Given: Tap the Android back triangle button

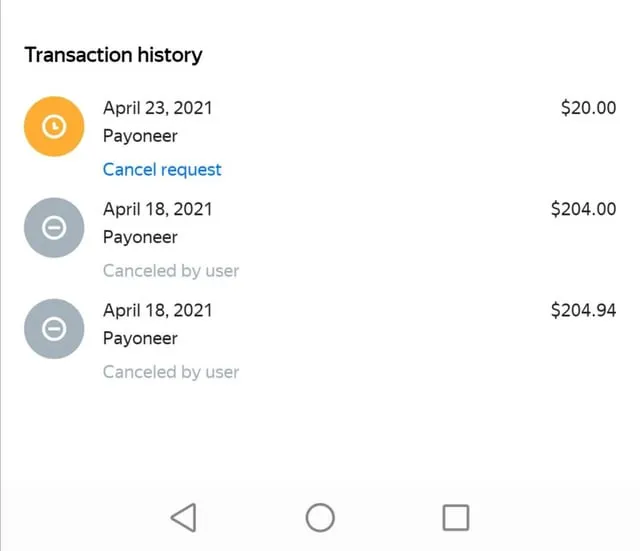Looking at the screenshot, I should tap(184, 518).
